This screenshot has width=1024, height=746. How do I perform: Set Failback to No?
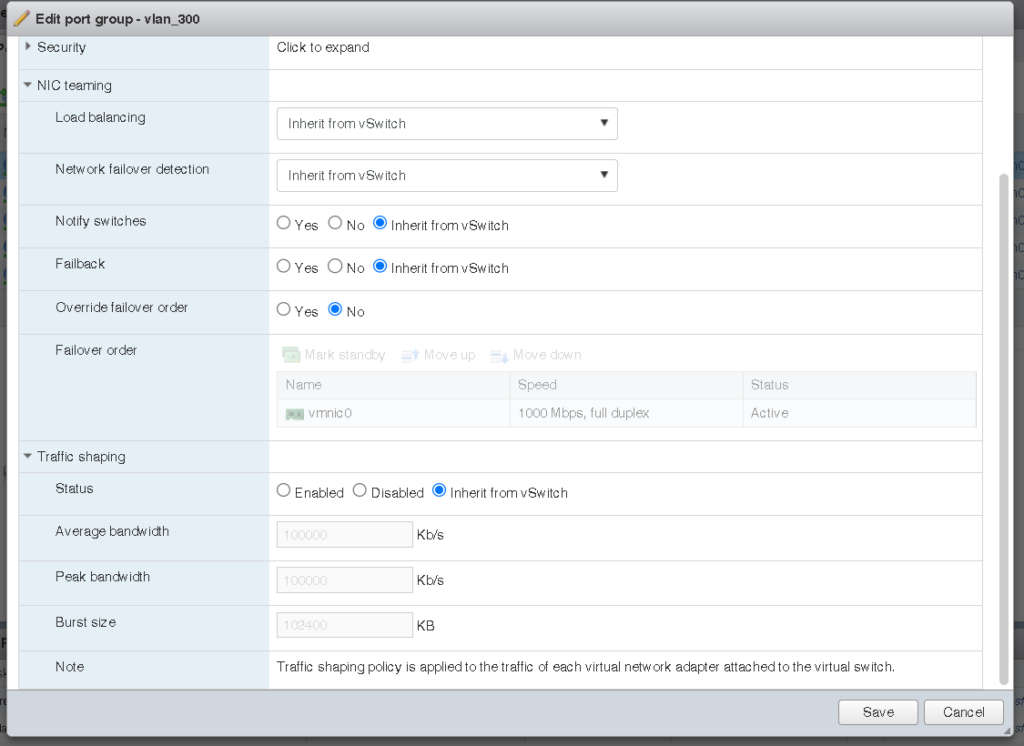335,266
